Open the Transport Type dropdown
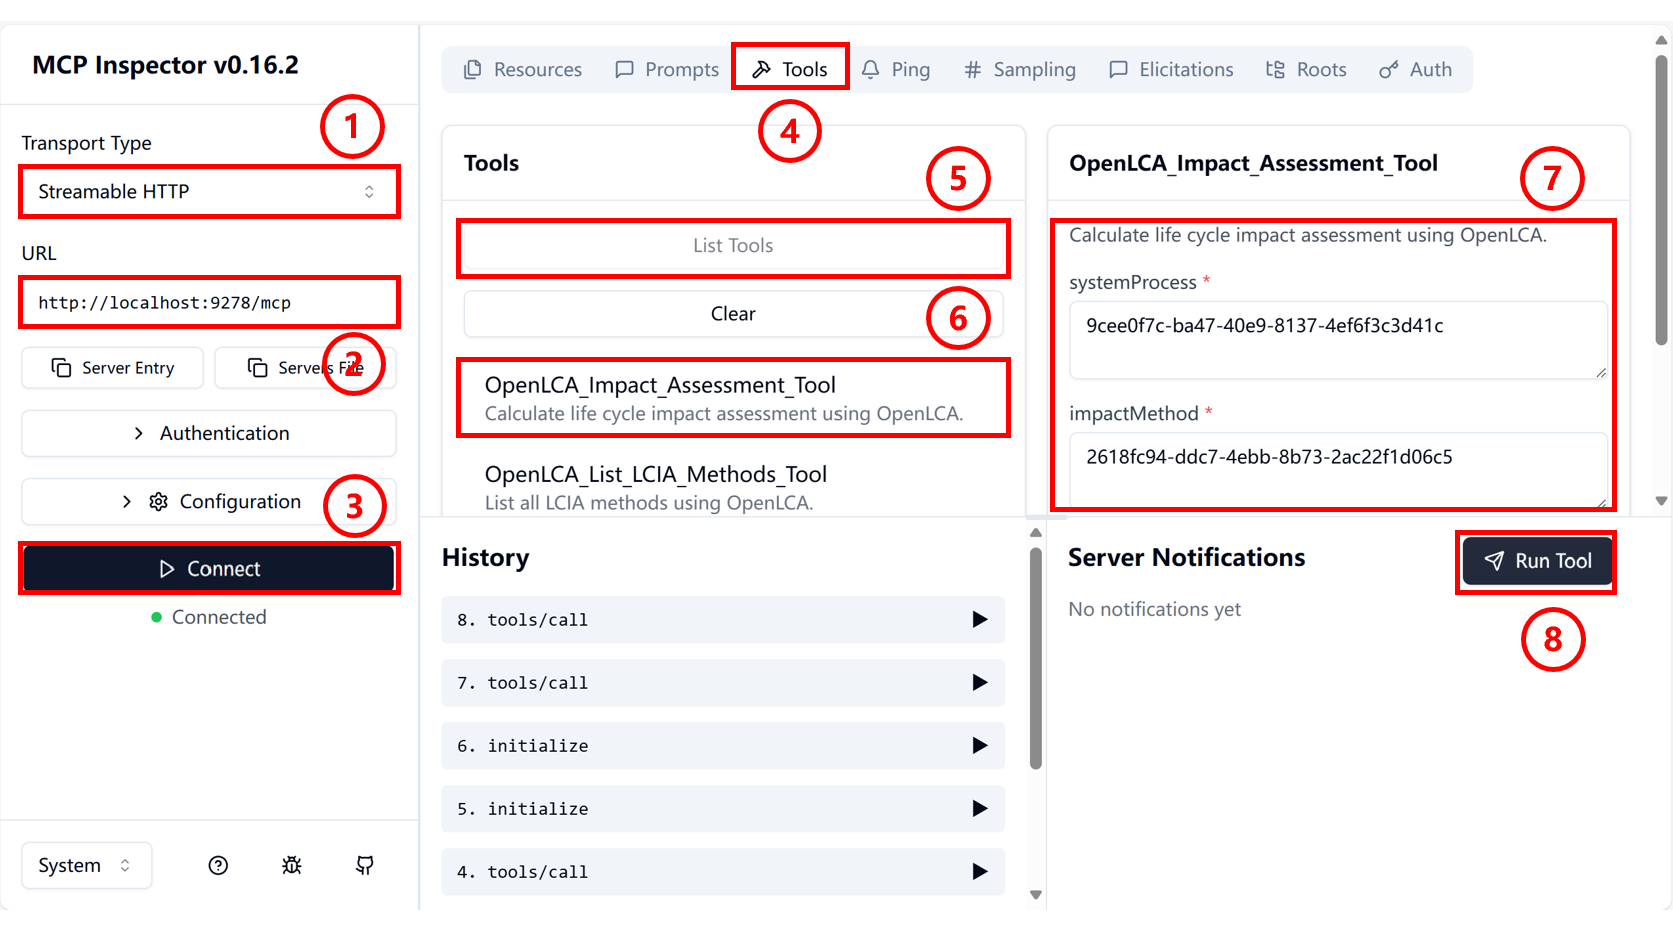The height and width of the screenshot is (936, 1673). tap(208, 192)
